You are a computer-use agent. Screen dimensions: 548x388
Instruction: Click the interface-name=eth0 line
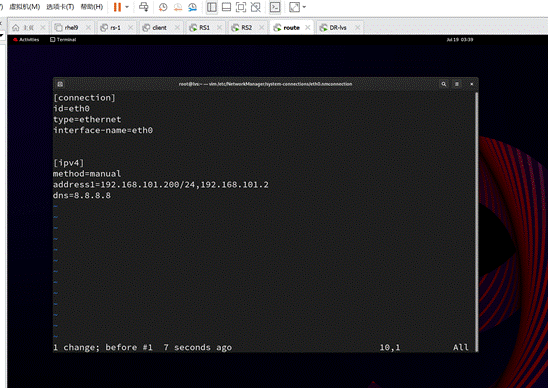(x=103, y=130)
